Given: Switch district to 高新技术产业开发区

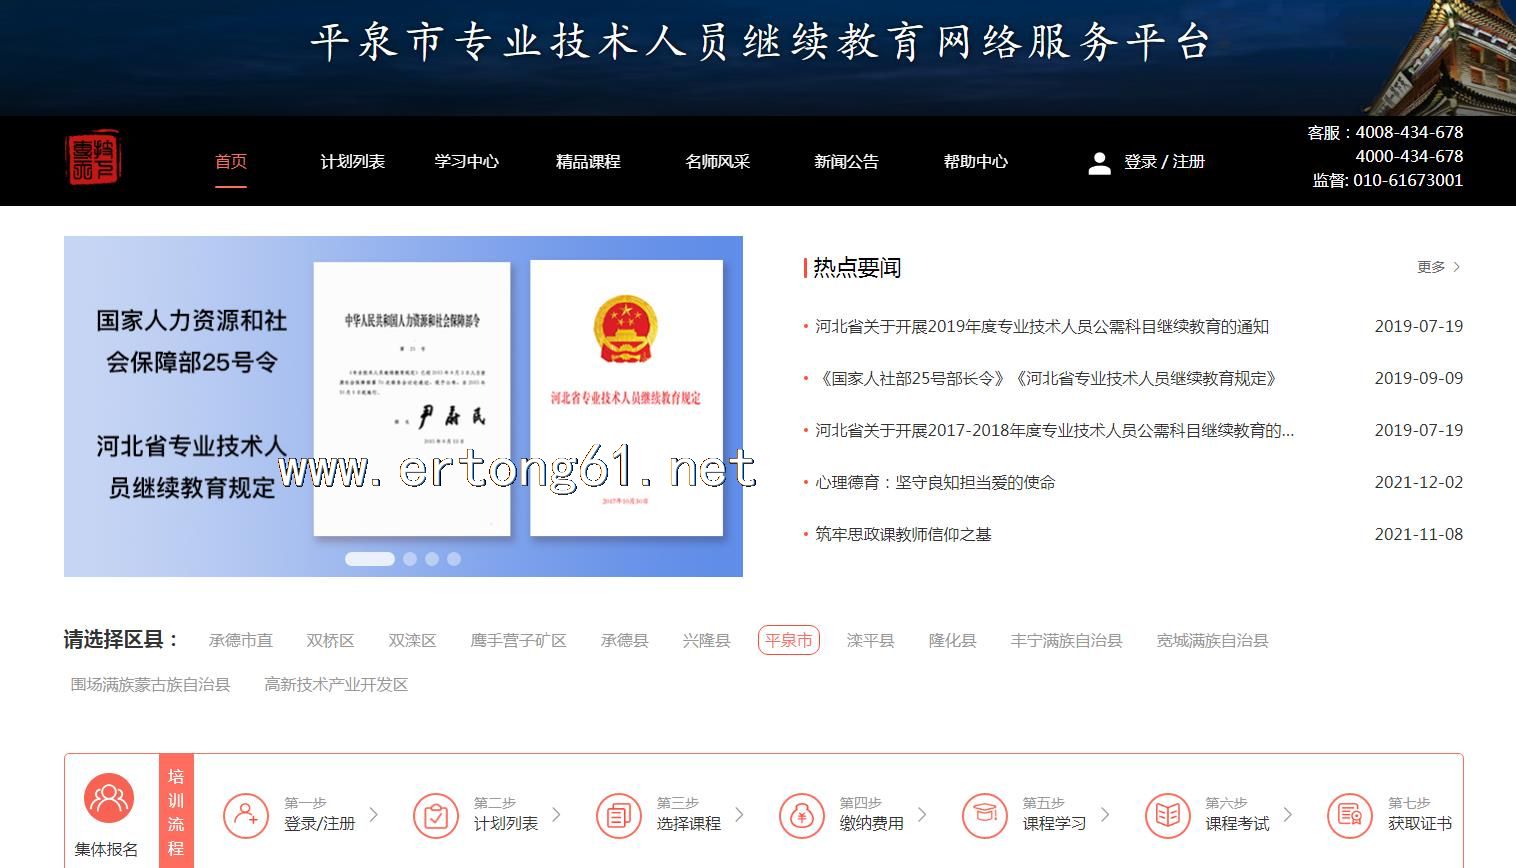Looking at the screenshot, I should [336, 685].
